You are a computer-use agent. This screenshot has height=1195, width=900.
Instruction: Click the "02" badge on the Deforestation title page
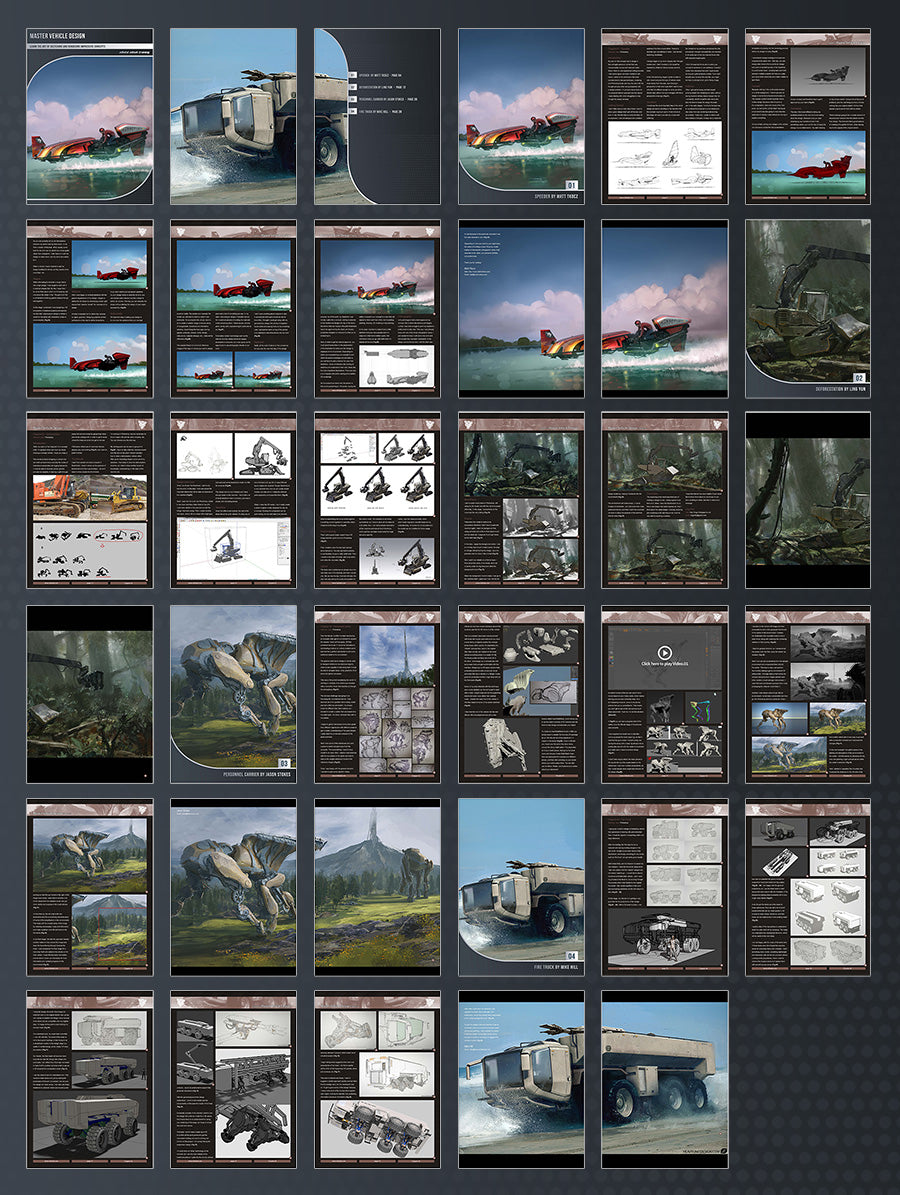coord(858,378)
